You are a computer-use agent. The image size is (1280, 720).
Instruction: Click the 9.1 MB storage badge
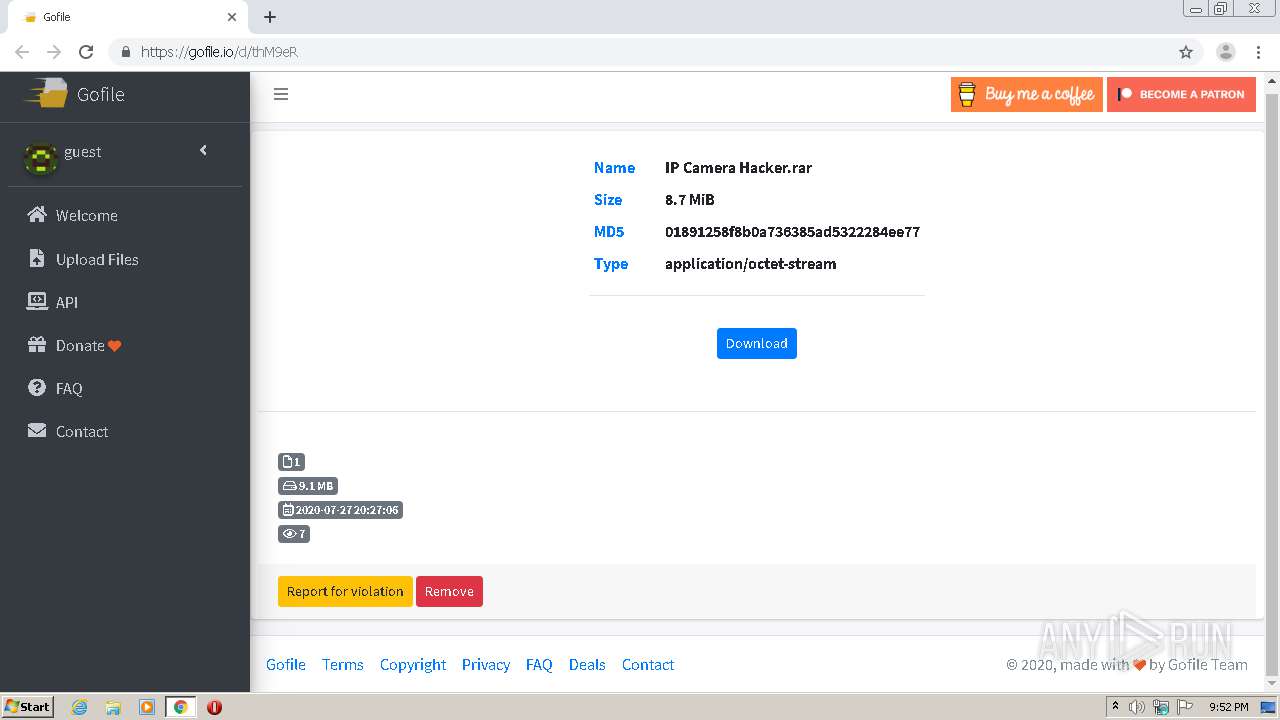[x=308, y=486]
